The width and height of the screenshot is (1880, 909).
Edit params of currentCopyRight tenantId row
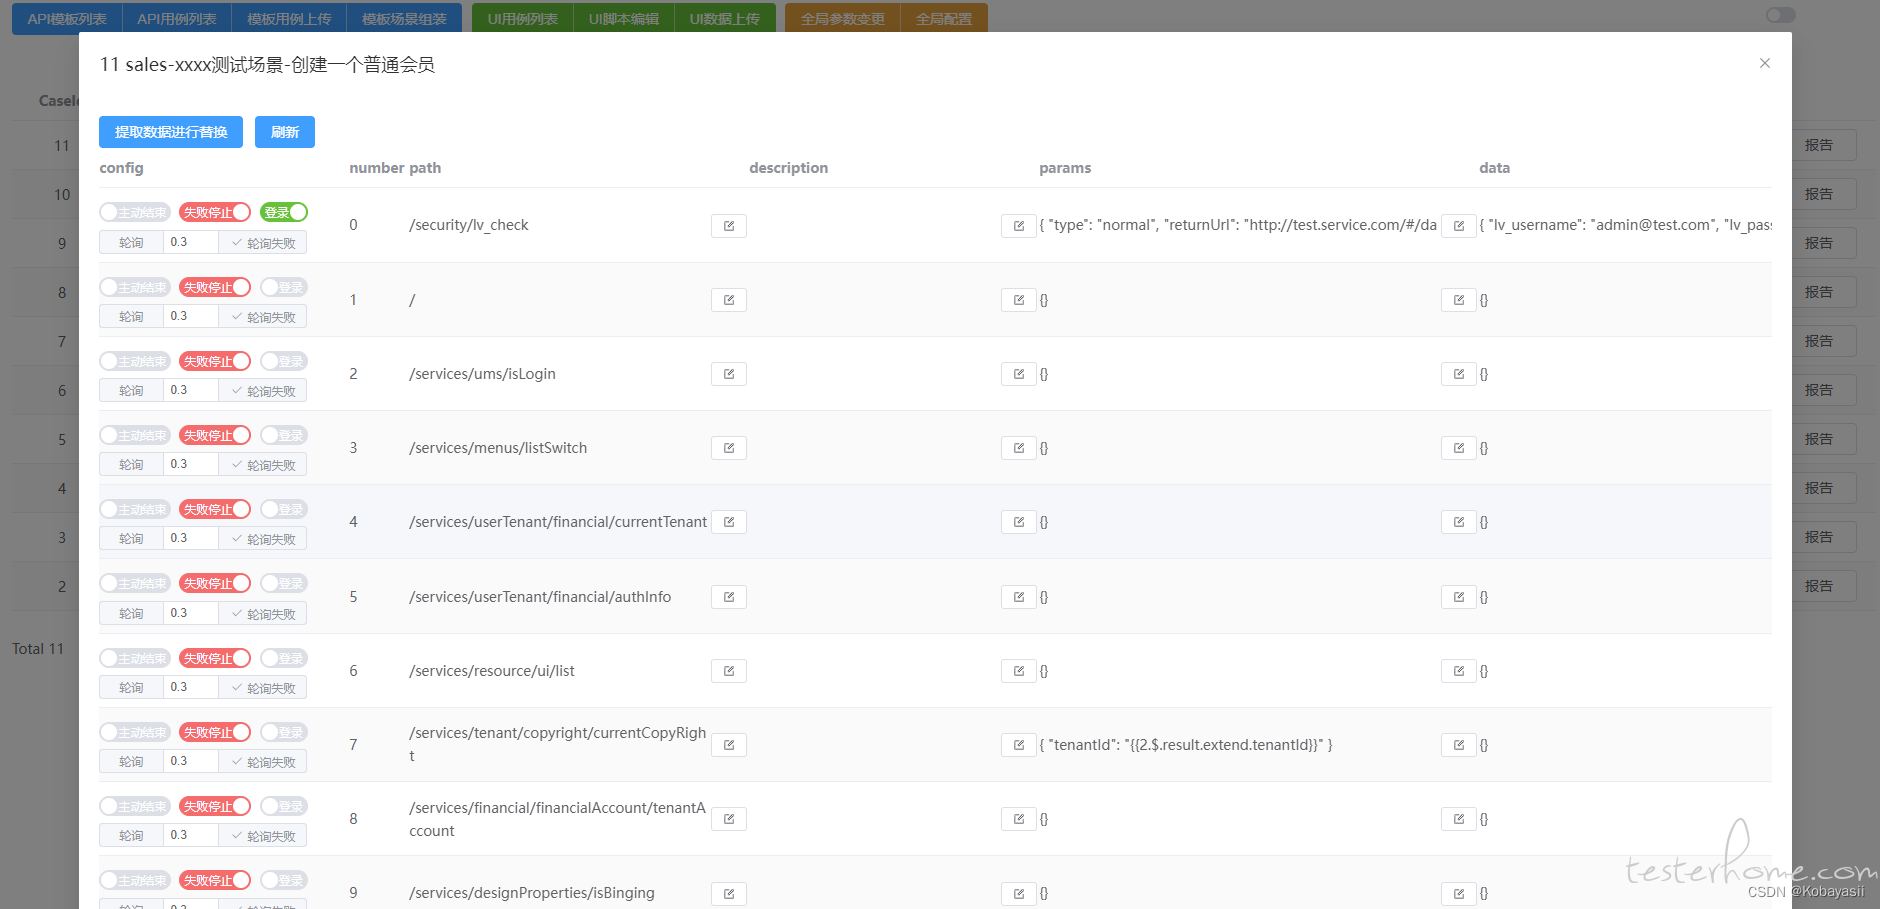[x=1018, y=745]
